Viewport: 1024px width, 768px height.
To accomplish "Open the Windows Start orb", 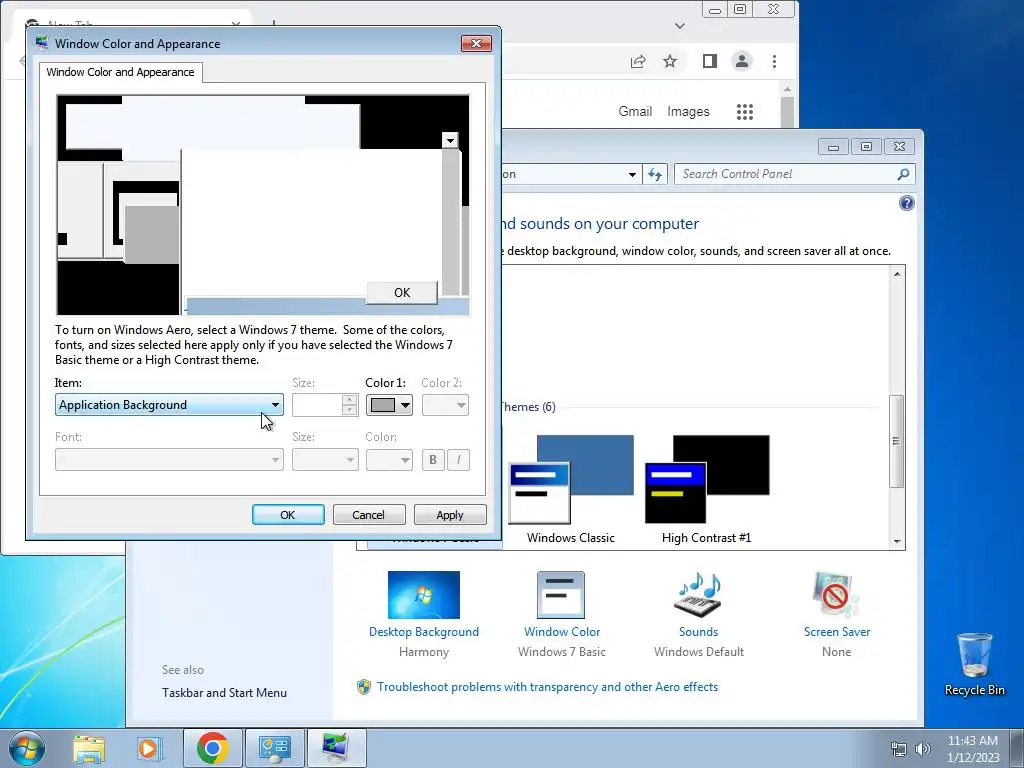I will pyautogui.click(x=27, y=748).
